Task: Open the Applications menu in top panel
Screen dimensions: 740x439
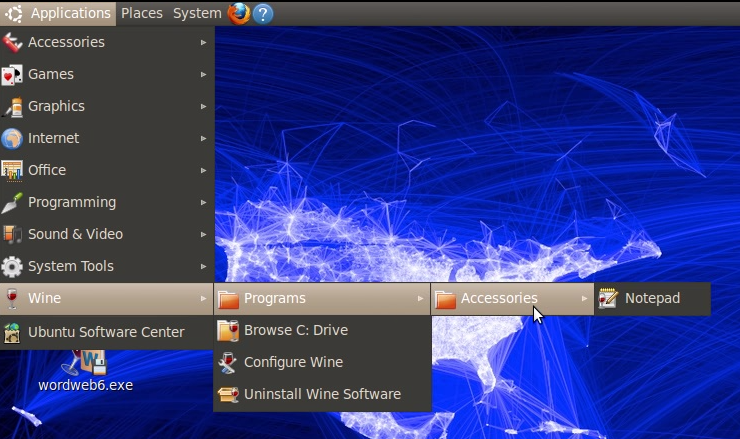Action: 58,13
